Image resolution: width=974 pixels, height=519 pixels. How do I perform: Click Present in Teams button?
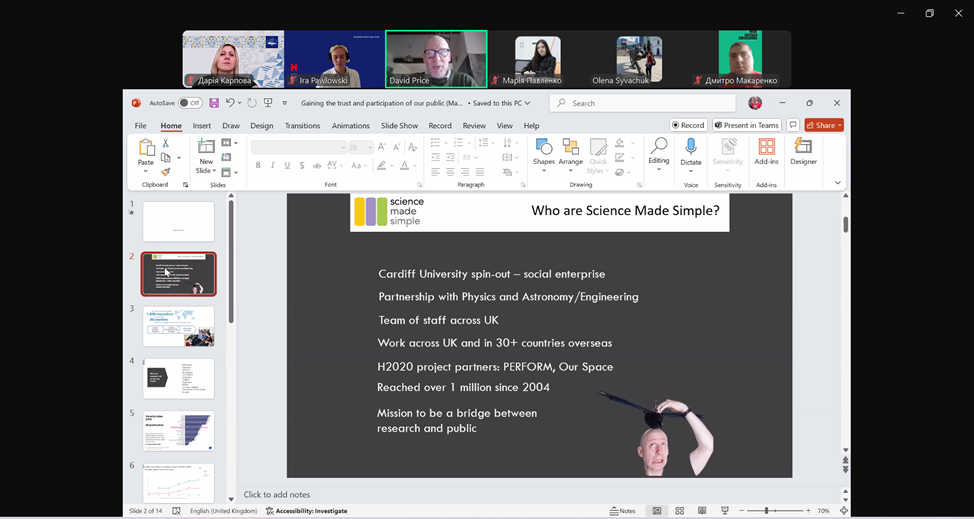pos(747,125)
